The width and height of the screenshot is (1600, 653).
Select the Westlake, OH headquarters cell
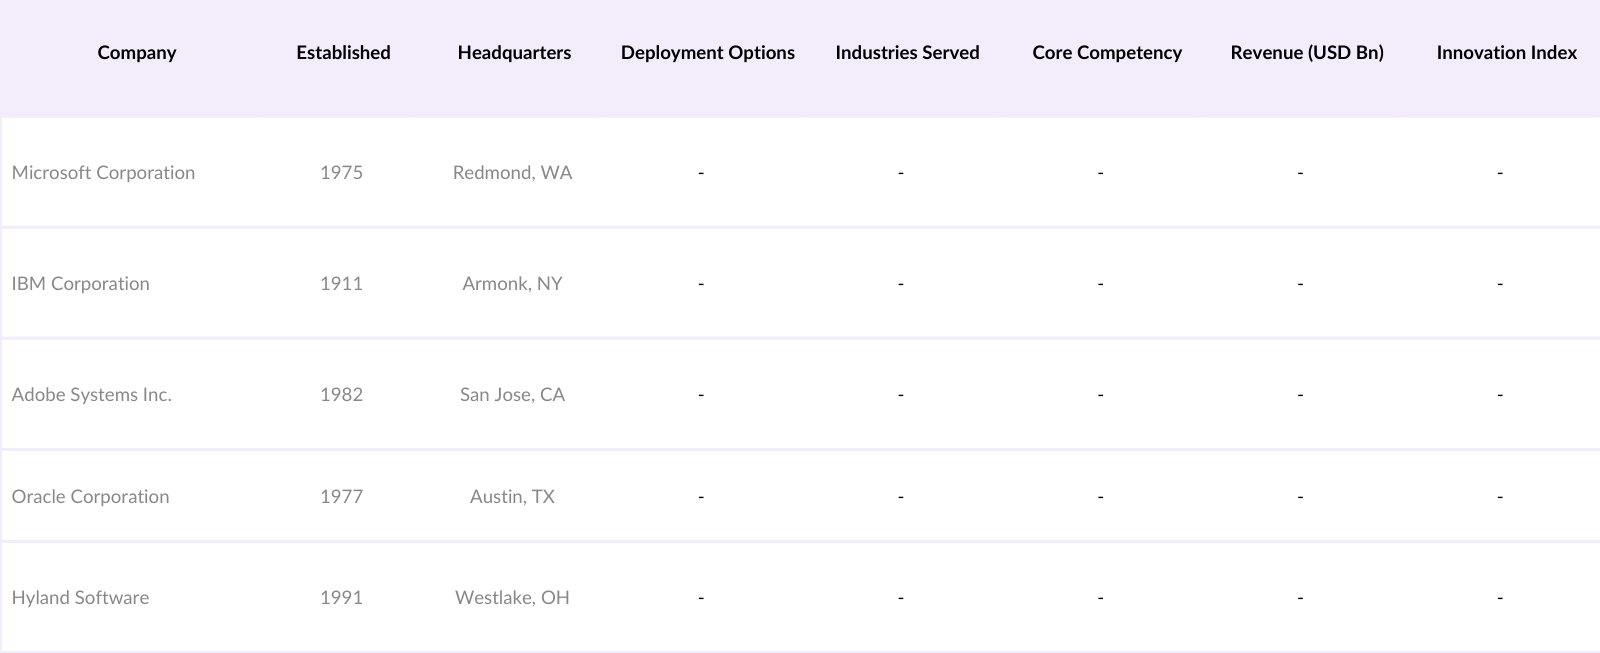(x=512, y=598)
